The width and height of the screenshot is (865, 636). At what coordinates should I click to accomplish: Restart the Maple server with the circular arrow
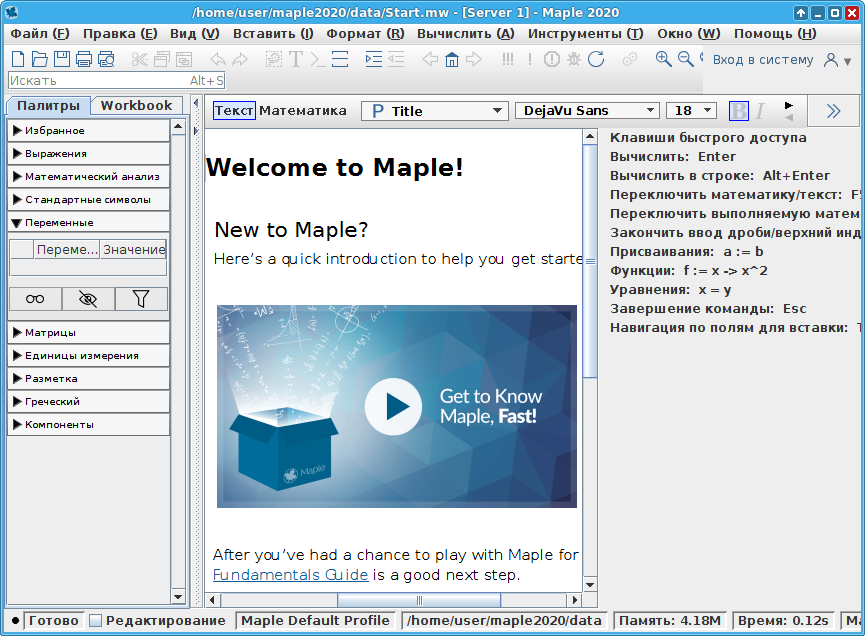click(x=596, y=59)
